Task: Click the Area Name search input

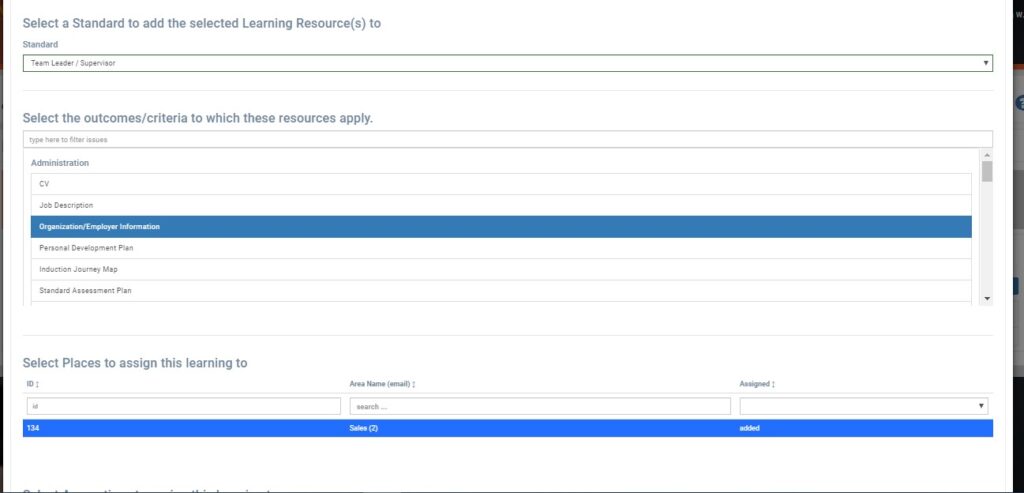Action: [x=540, y=406]
